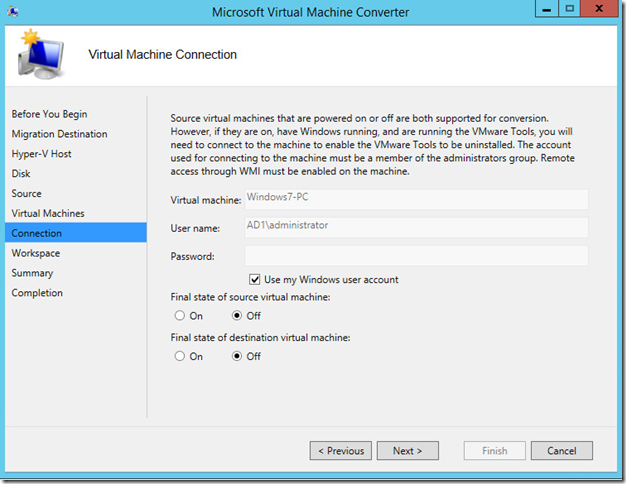Viewport: 626px width, 484px height.
Task: Go to the Summary step
Action: (x=32, y=273)
